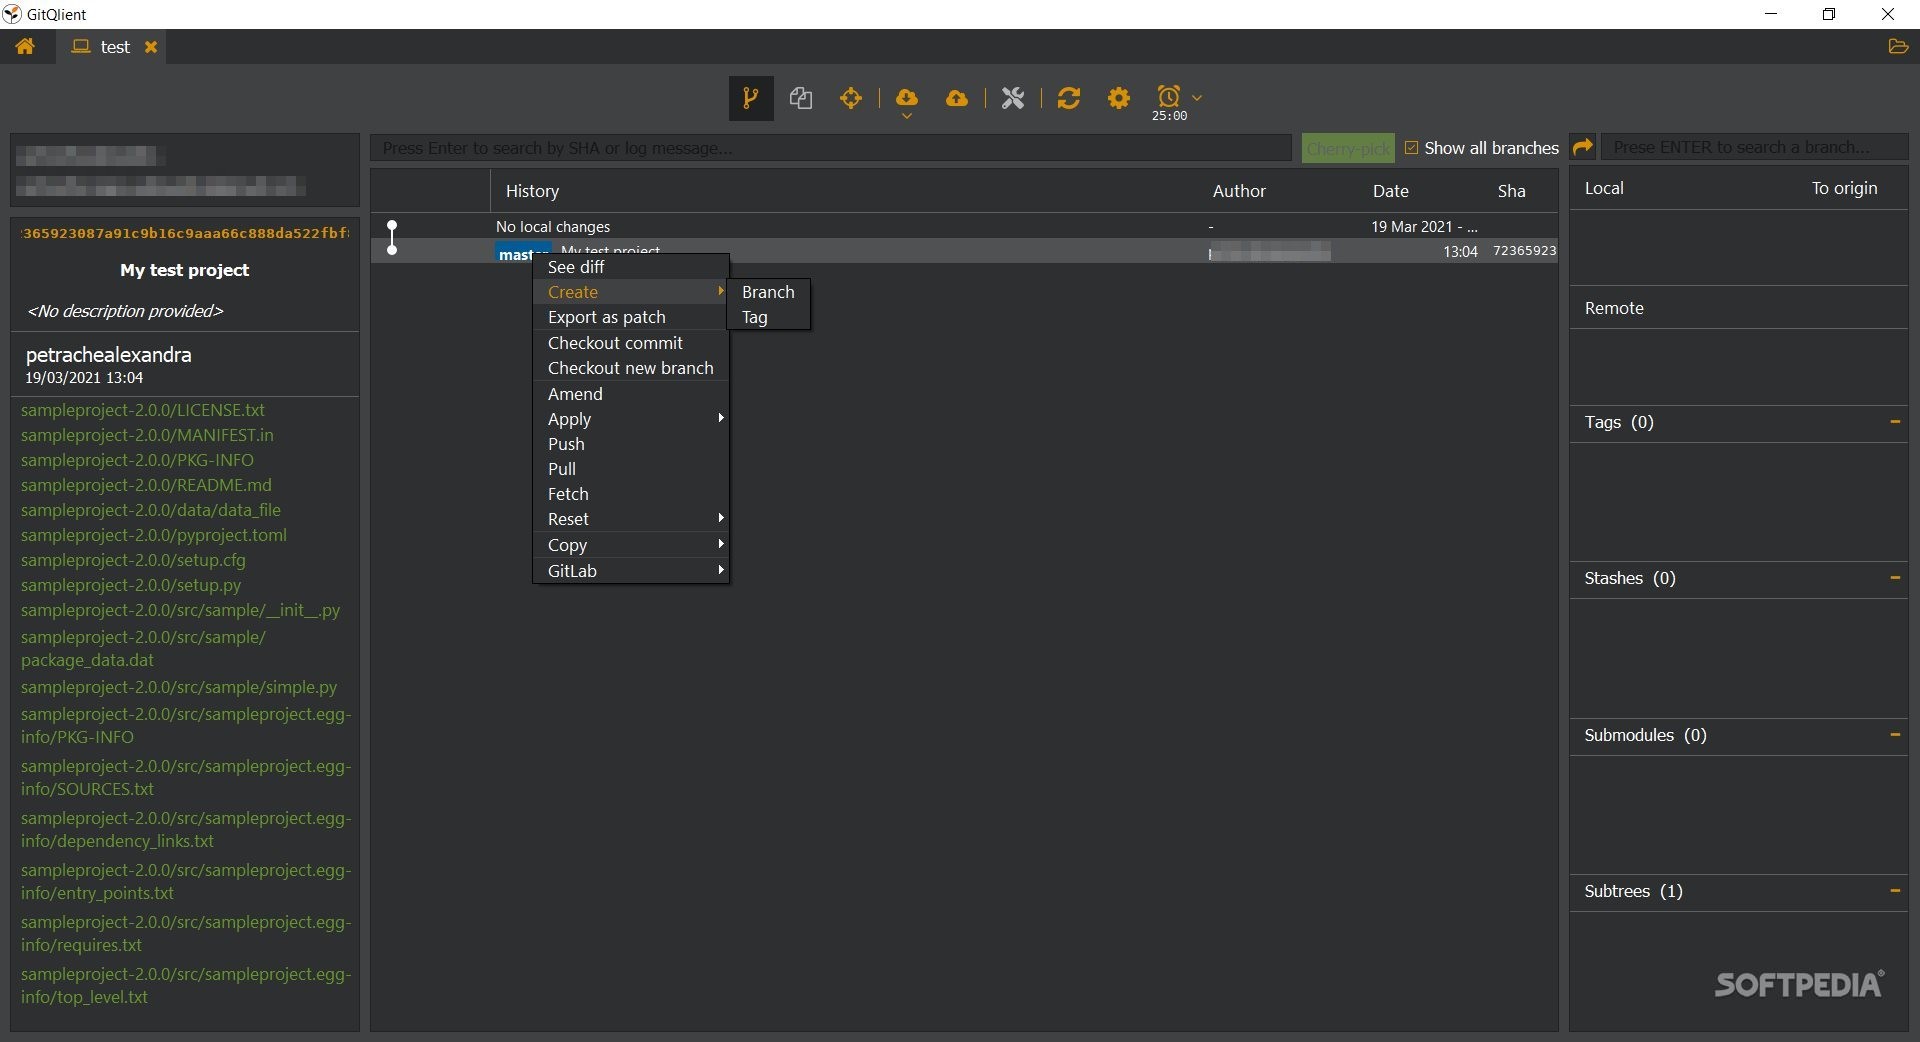
Task: Click the pull cloud download icon
Action: tap(906, 97)
